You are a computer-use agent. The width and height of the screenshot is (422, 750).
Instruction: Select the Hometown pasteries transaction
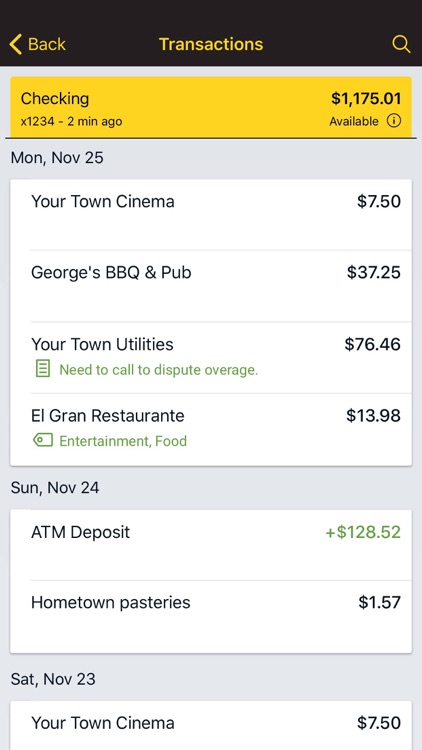point(211,617)
